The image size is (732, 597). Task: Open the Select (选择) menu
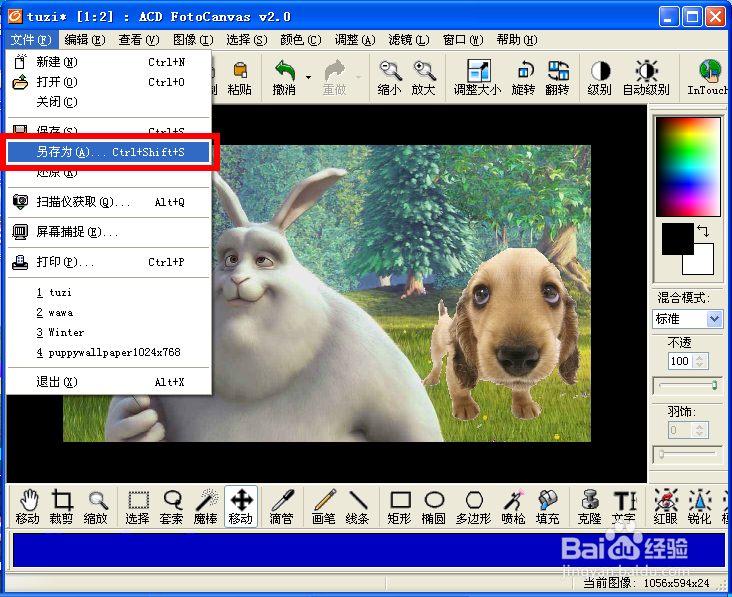(x=246, y=40)
